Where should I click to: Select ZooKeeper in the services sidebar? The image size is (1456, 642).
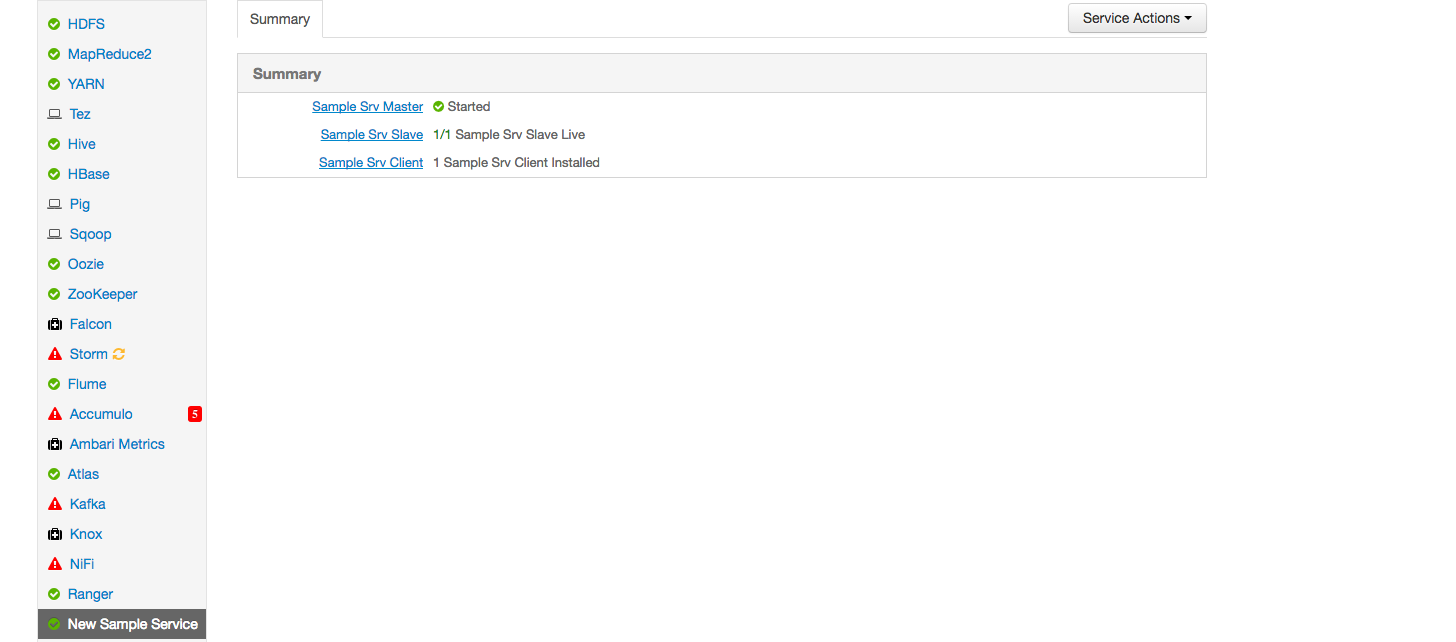pyautogui.click(x=101, y=294)
